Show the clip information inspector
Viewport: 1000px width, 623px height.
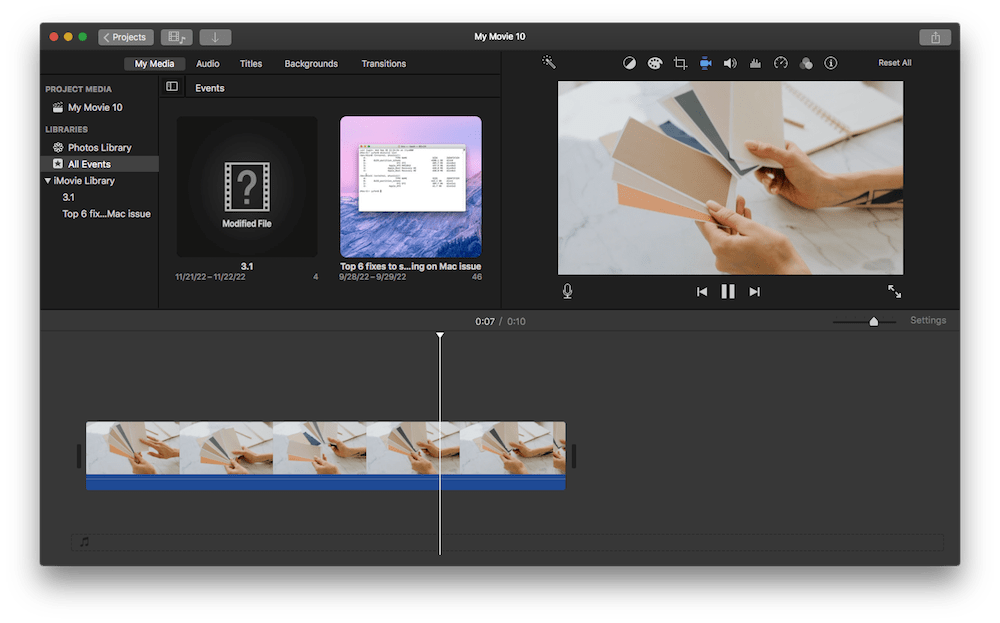pos(830,63)
